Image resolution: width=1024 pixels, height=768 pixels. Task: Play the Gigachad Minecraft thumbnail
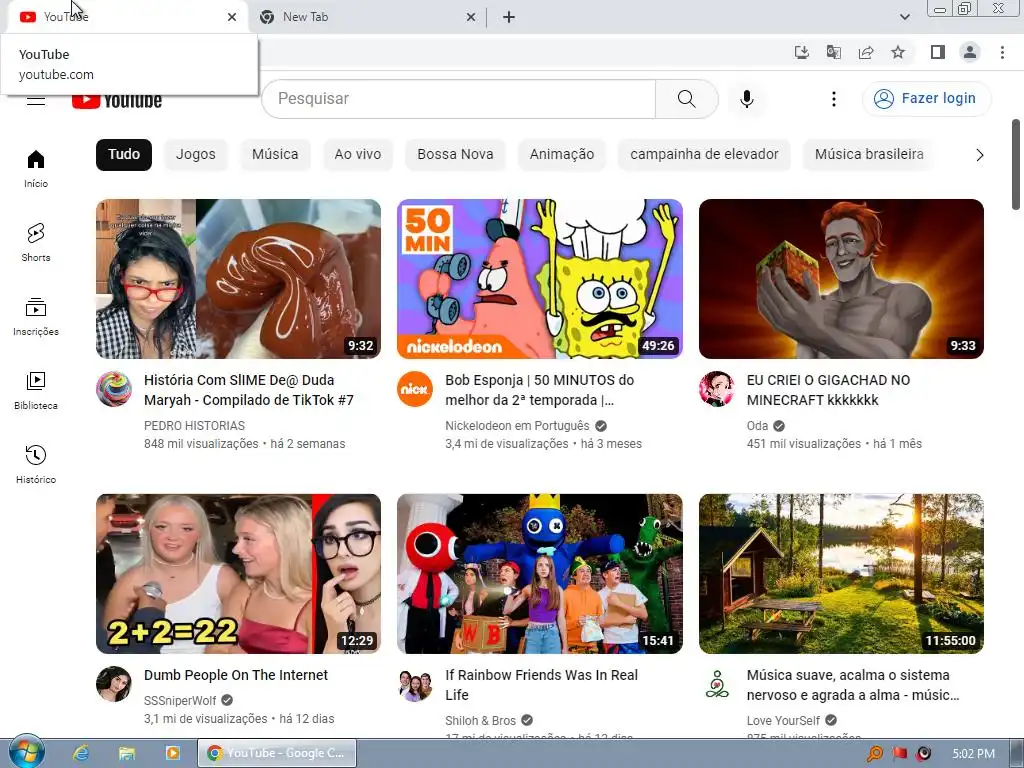pos(841,279)
